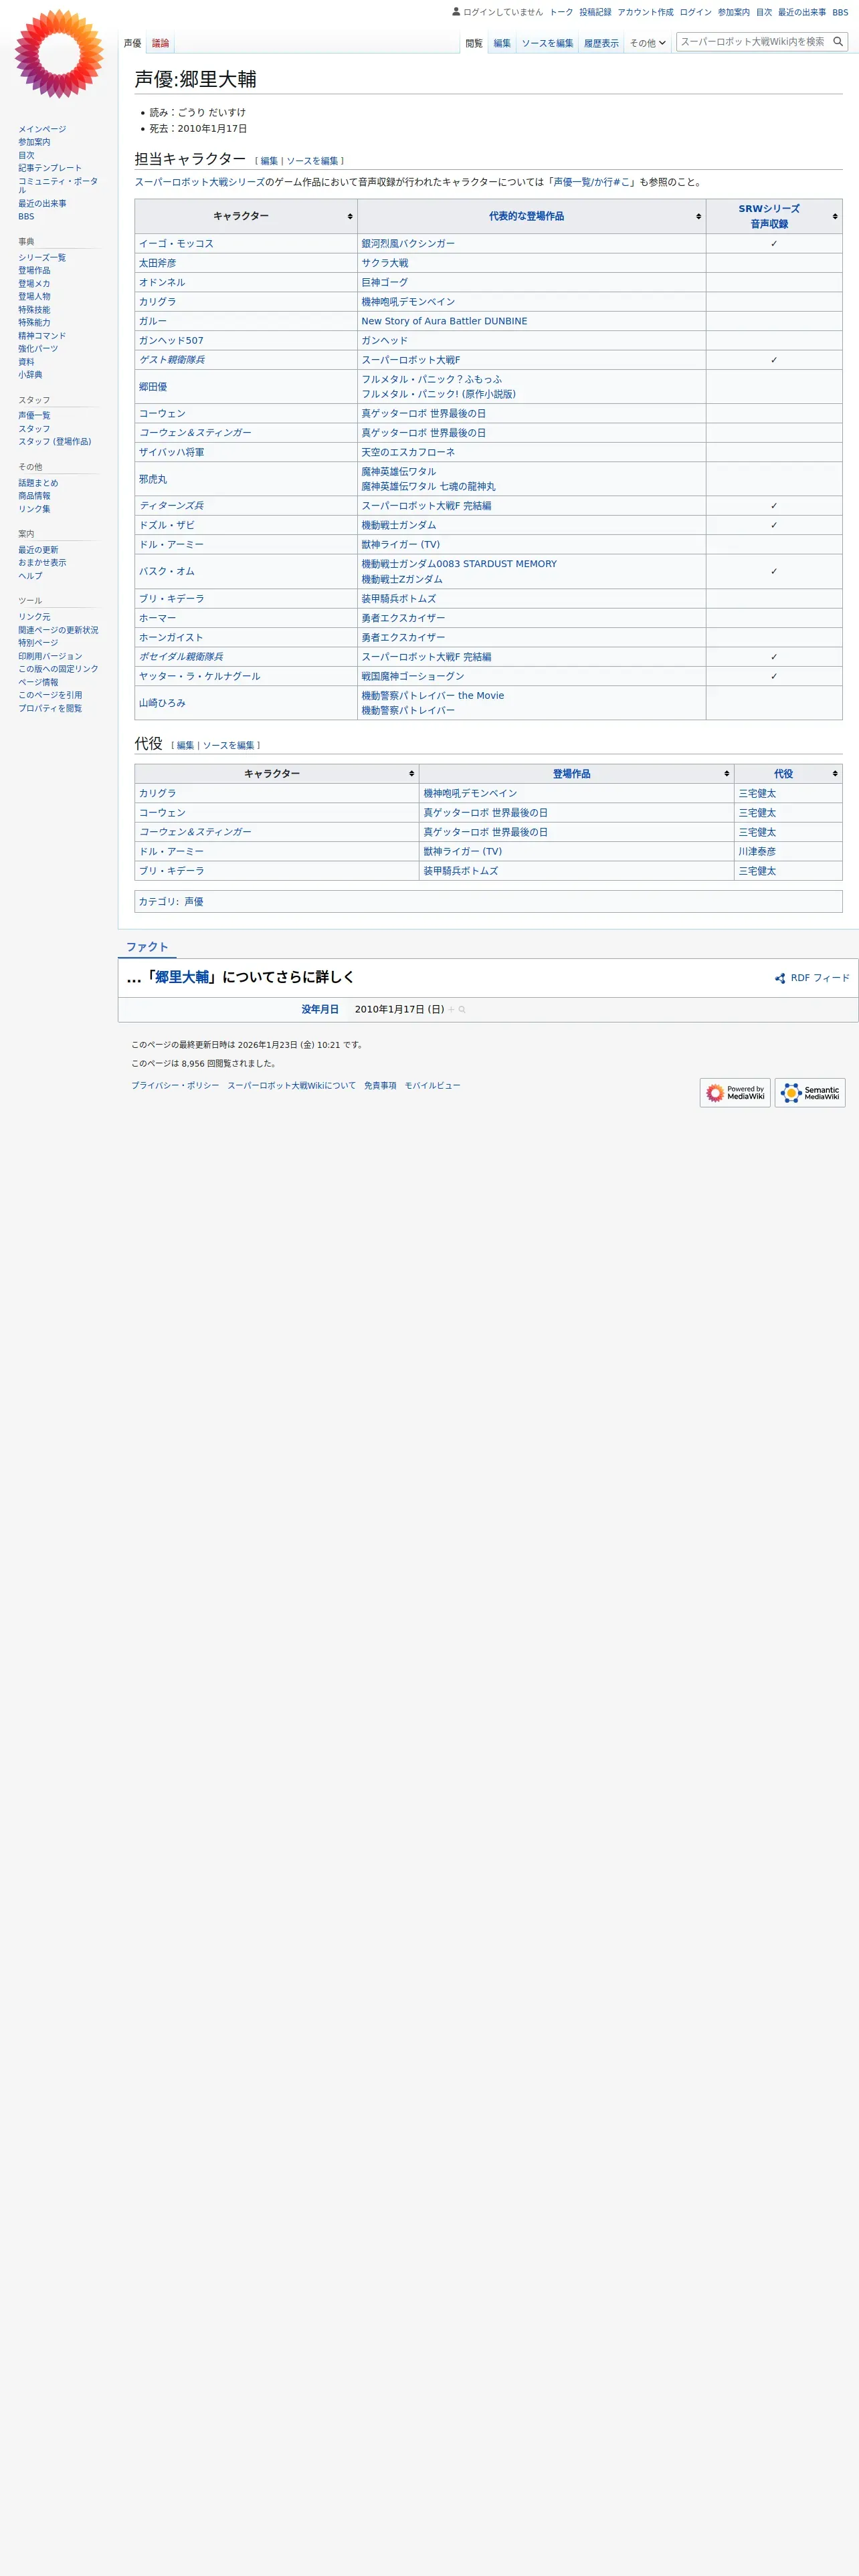Open the 履歴表示 tab
859x2576 pixels.
(601, 43)
